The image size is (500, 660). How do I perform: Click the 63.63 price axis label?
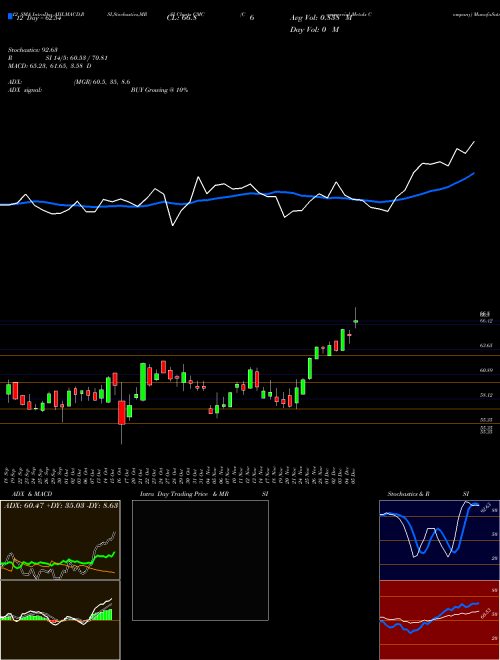pos(486,345)
